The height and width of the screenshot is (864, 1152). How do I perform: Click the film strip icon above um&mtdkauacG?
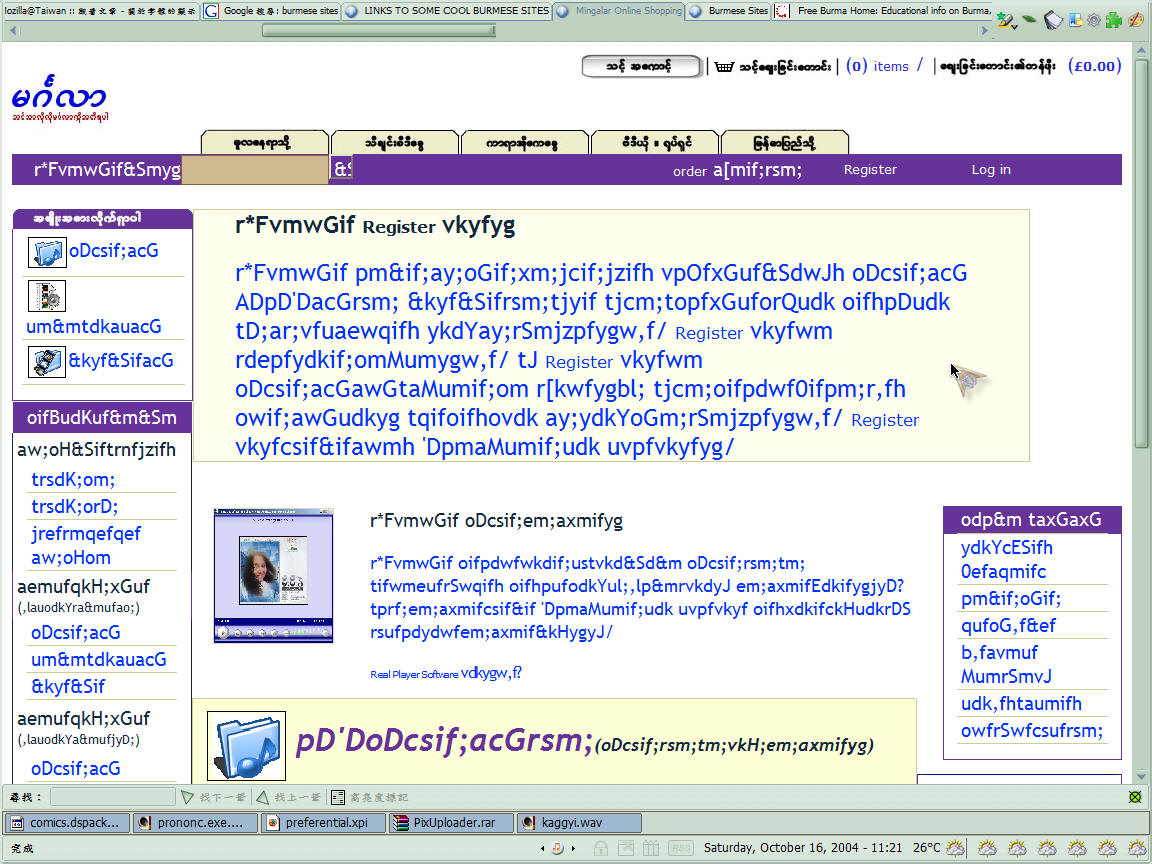tap(47, 295)
